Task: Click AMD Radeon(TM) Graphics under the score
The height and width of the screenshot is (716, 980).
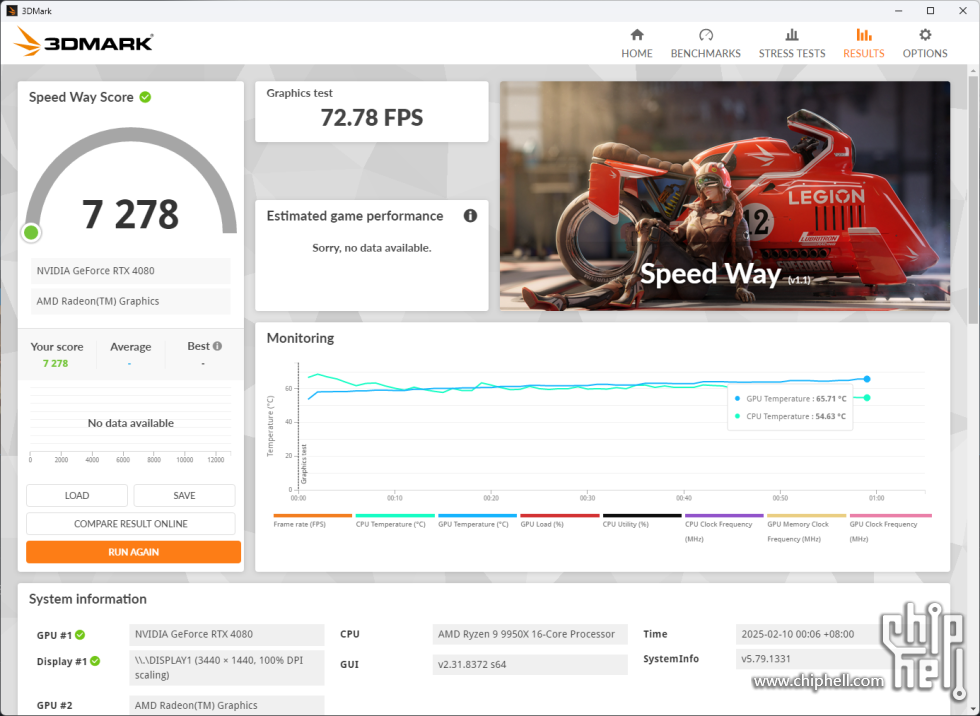Action: [x=131, y=301]
